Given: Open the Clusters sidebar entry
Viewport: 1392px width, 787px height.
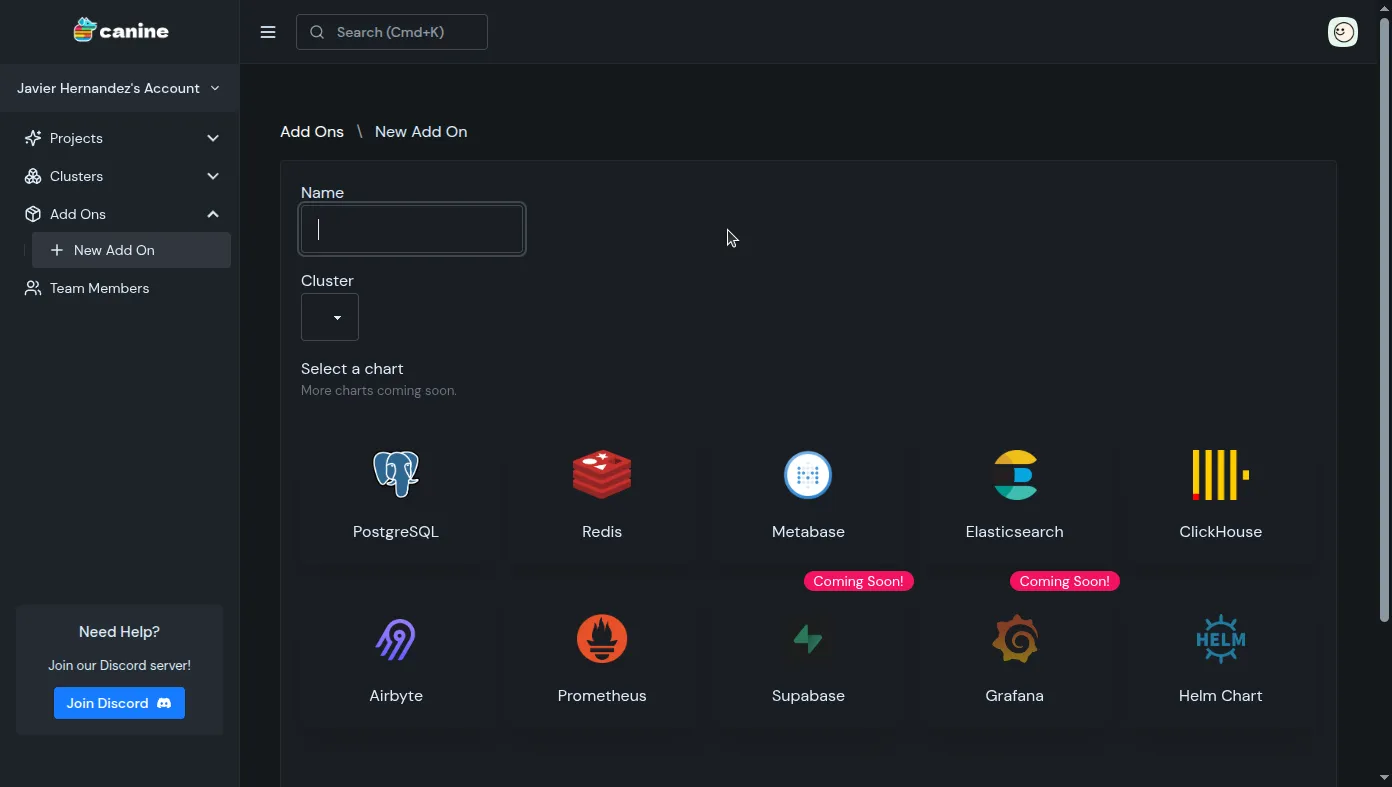Looking at the screenshot, I should 76,176.
